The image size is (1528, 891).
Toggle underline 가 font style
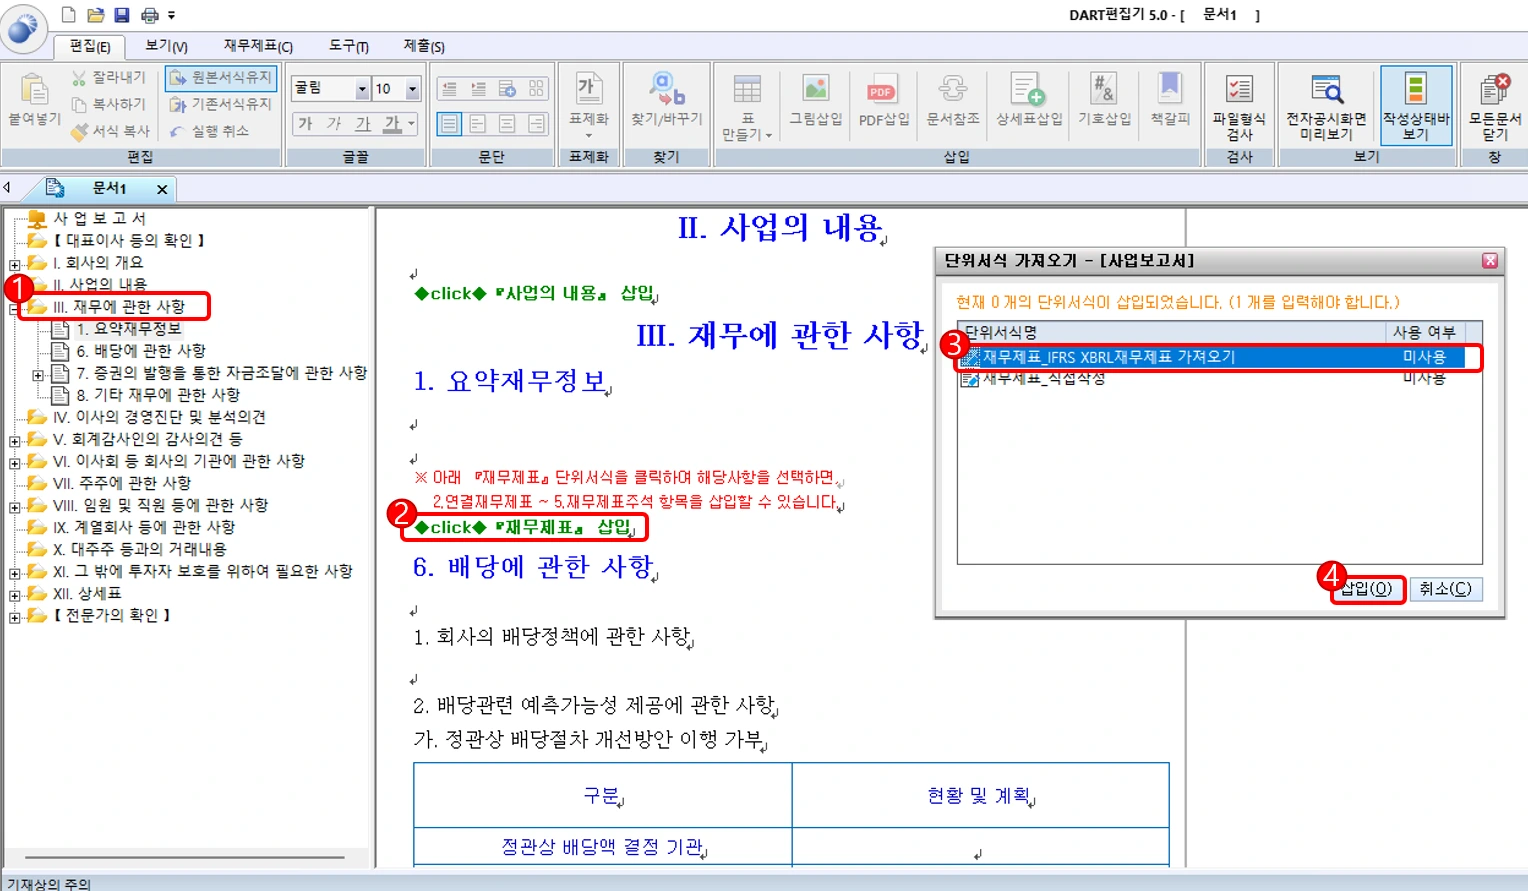pos(363,123)
